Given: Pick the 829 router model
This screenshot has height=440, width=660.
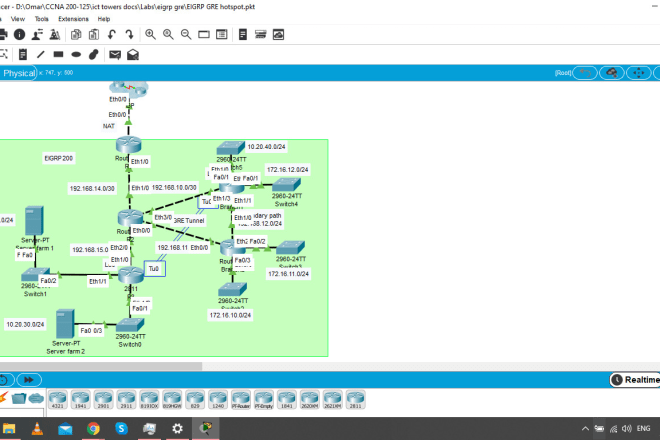Looking at the screenshot, I should (x=195, y=400).
